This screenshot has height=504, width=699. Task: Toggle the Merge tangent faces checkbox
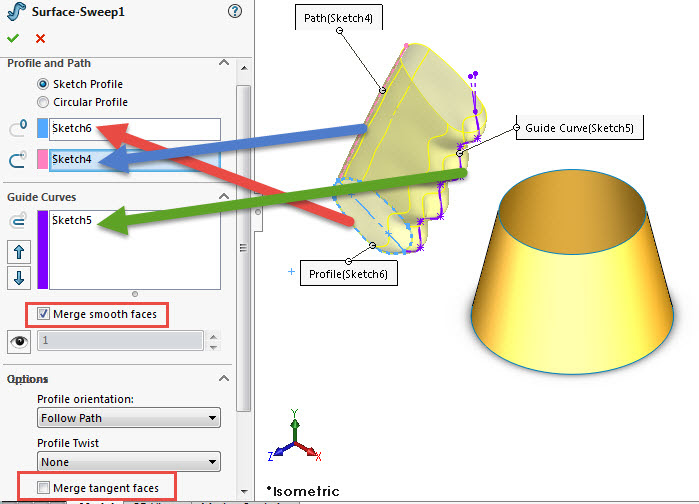click(43, 488)
